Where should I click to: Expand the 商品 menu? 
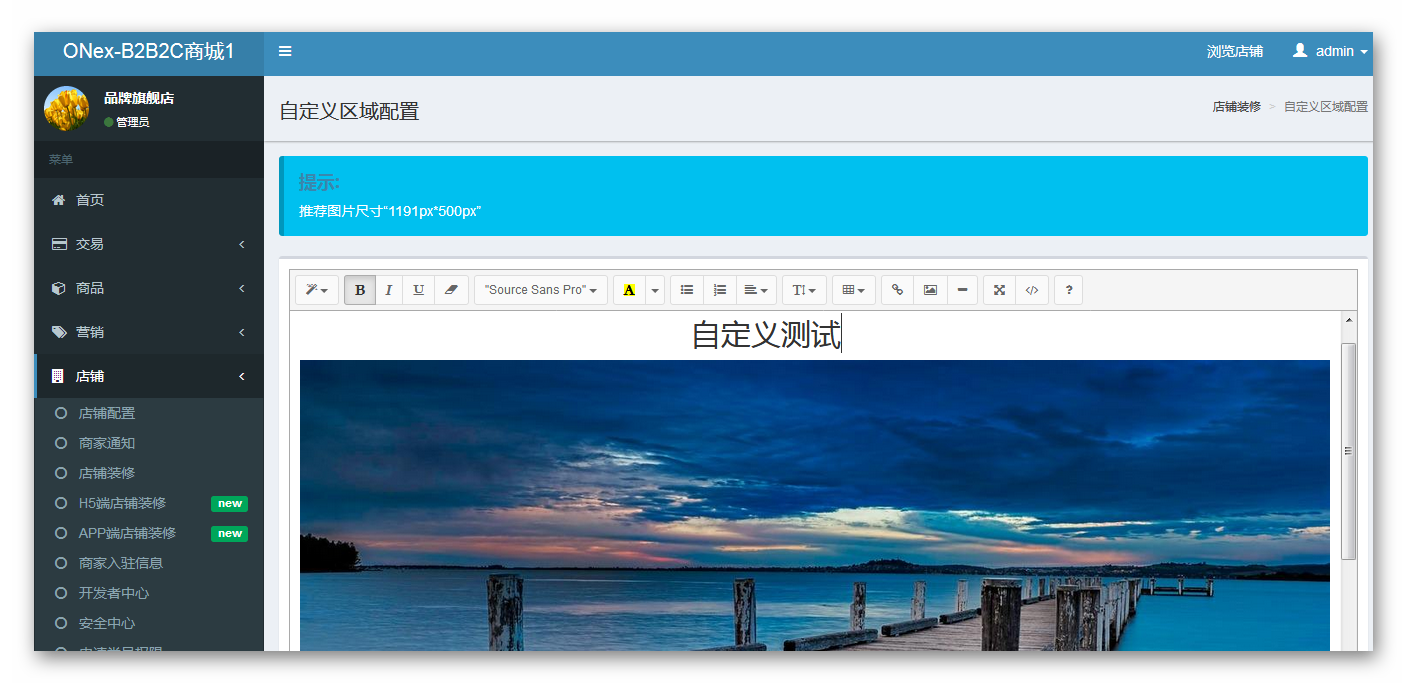[149, 288]
